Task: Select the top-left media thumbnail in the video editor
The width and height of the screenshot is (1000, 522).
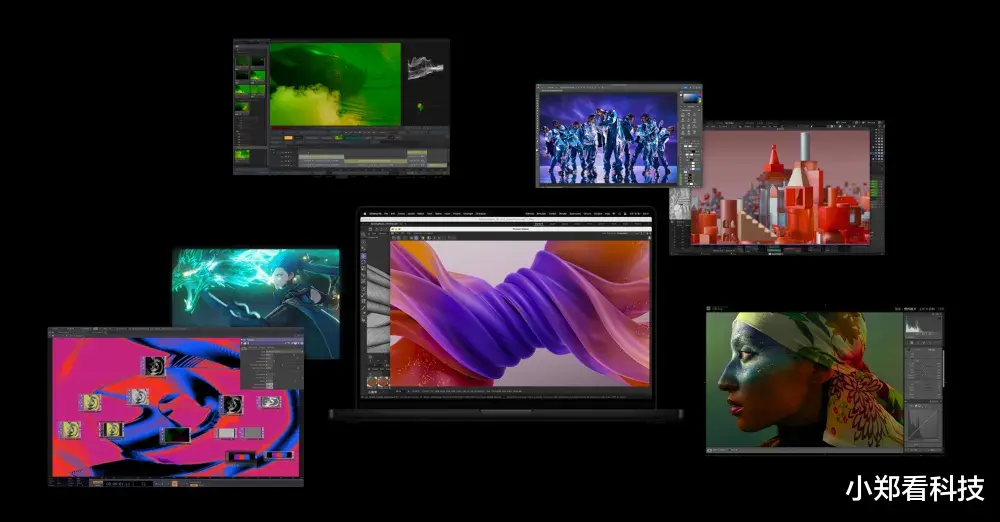Action: click(243, 61)
